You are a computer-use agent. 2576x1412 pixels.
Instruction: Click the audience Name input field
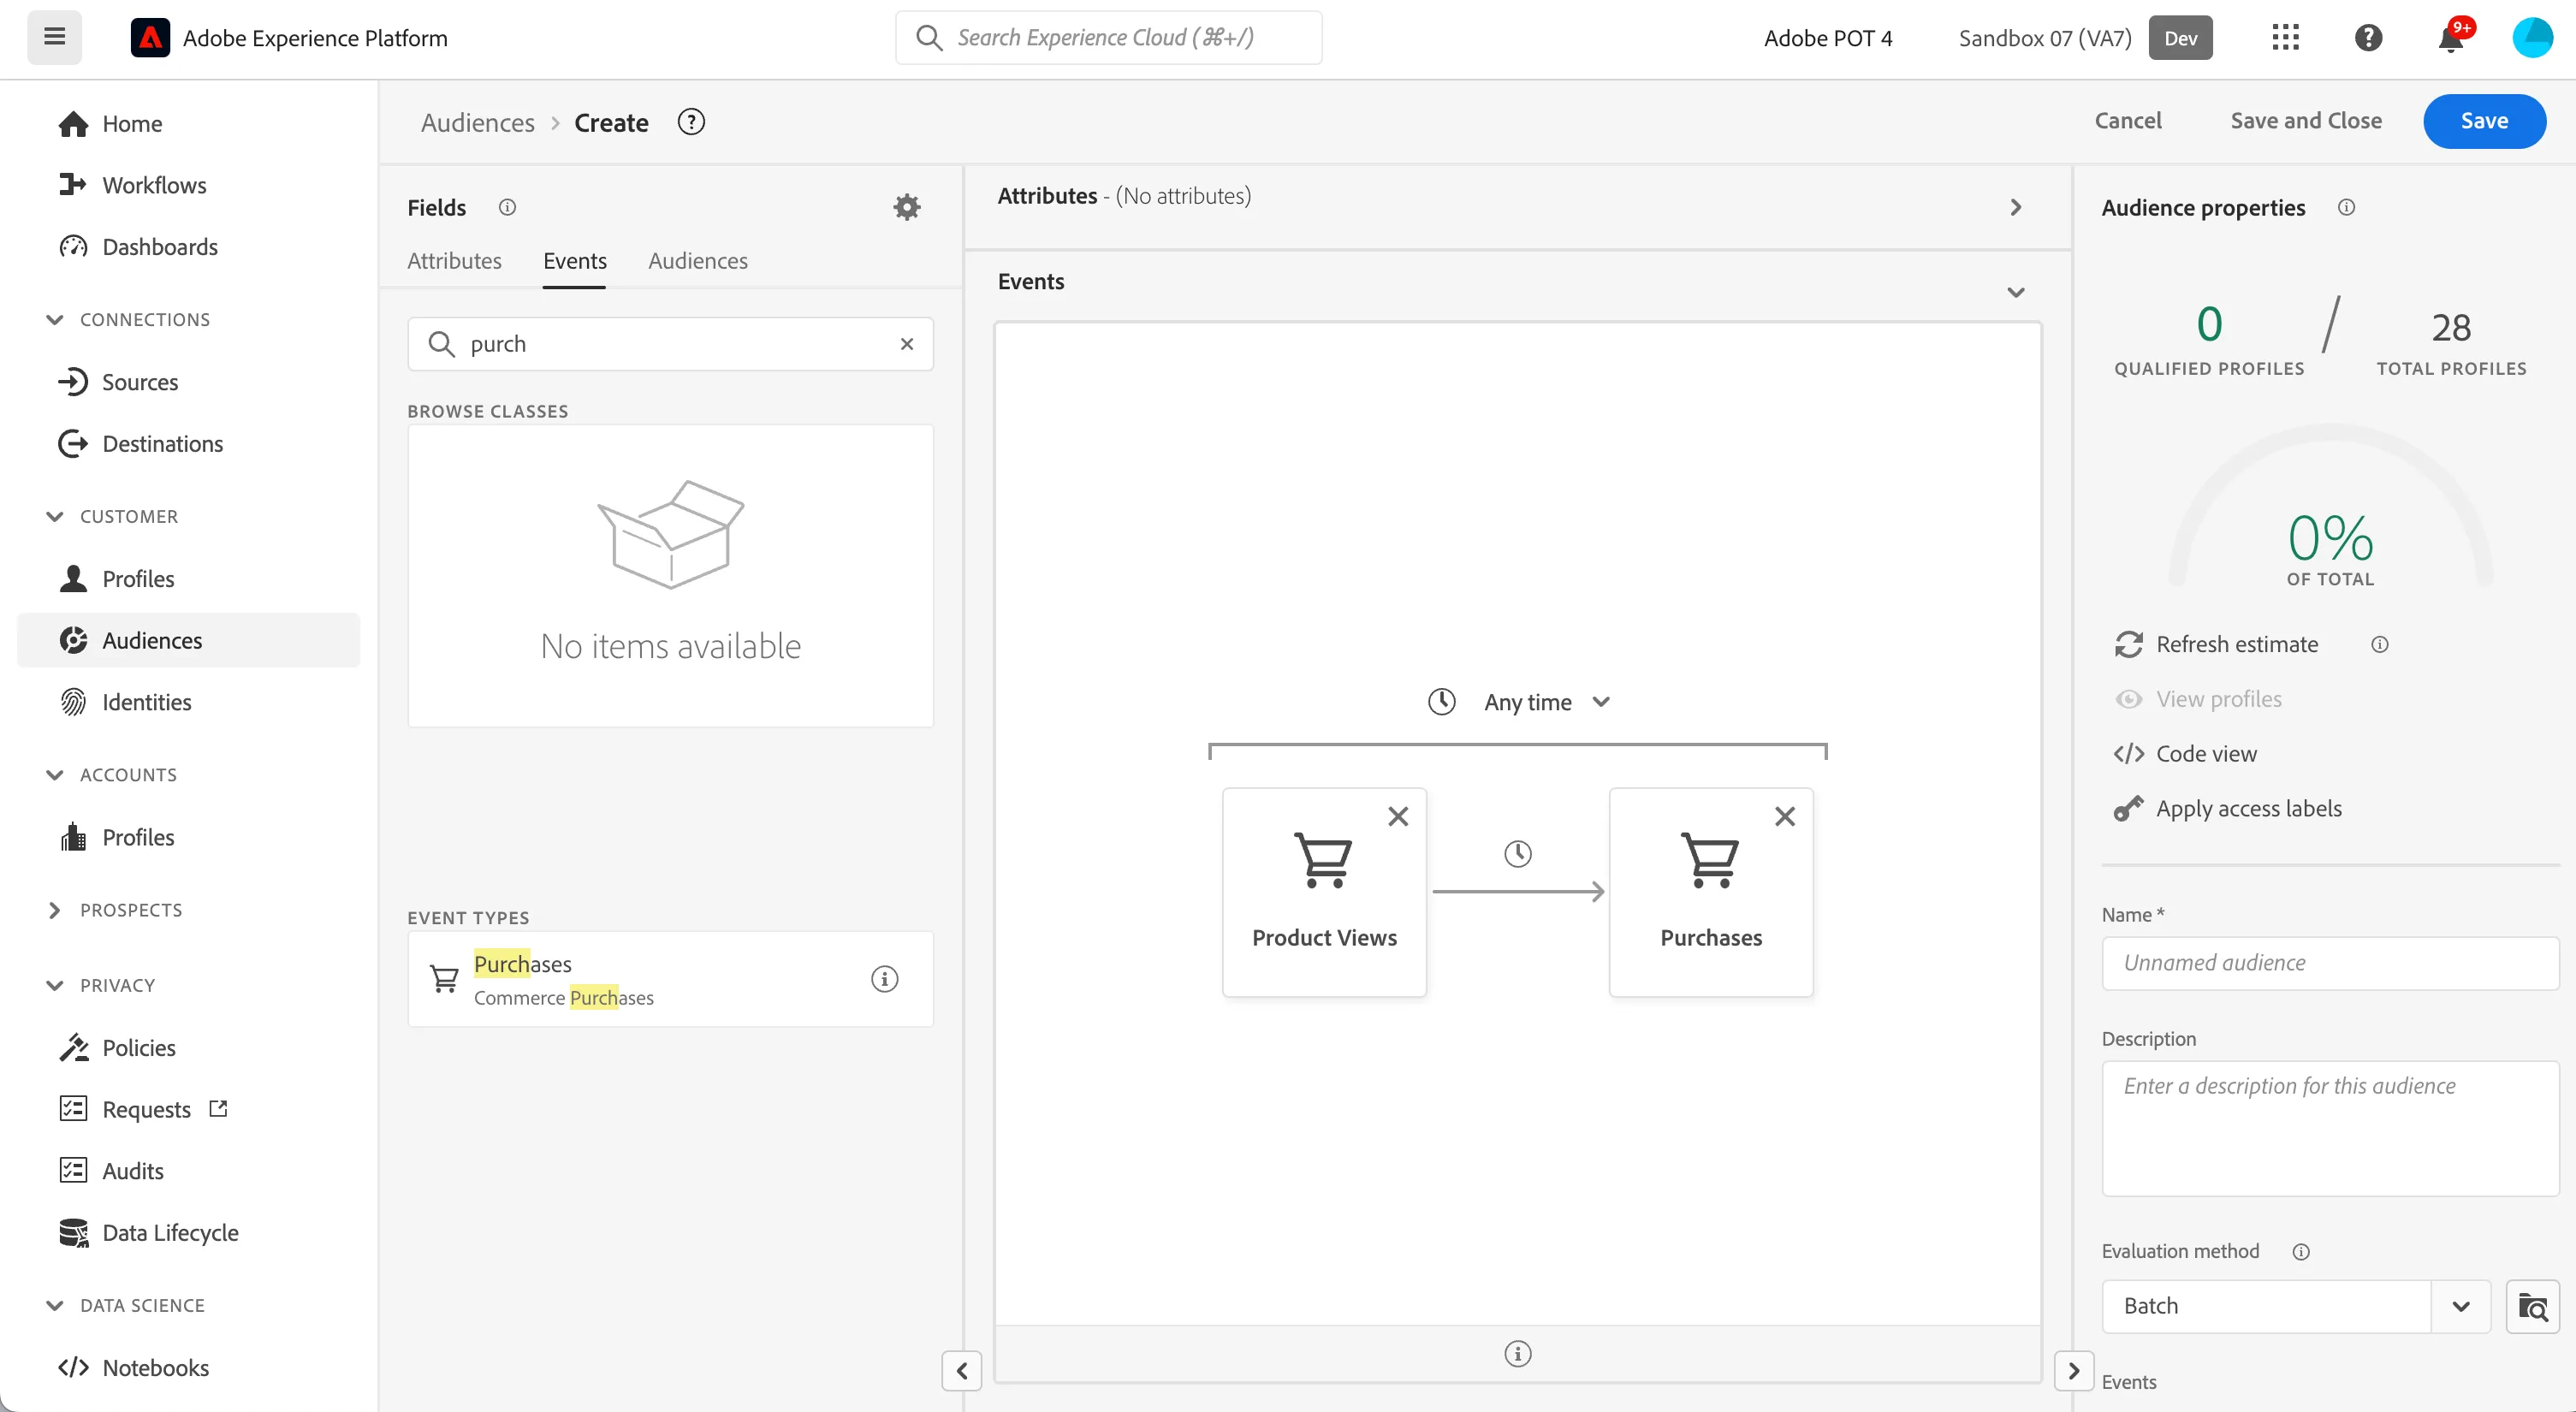pos(2330,963)
